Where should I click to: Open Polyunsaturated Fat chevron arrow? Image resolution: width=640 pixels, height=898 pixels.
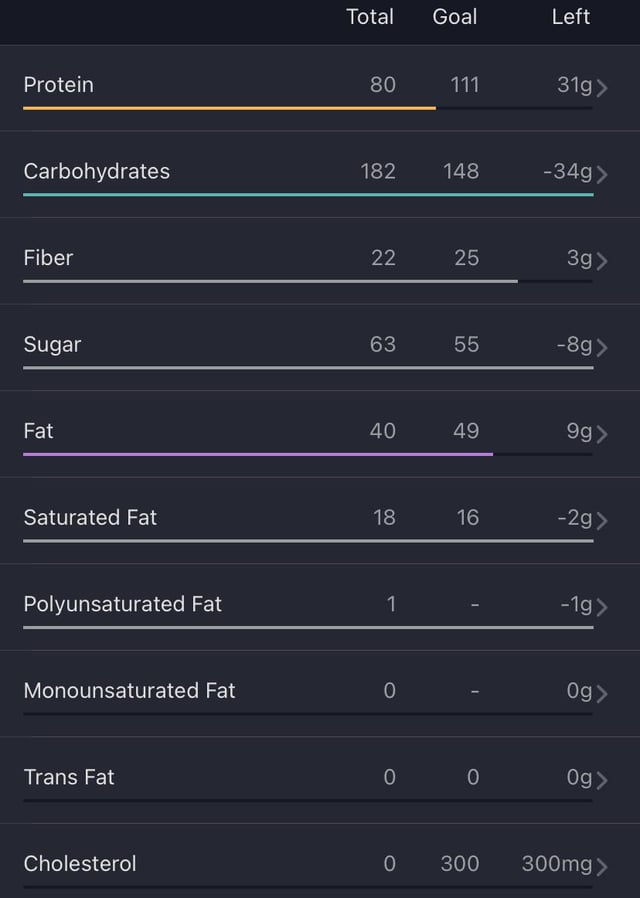click(x=602, y=607)
